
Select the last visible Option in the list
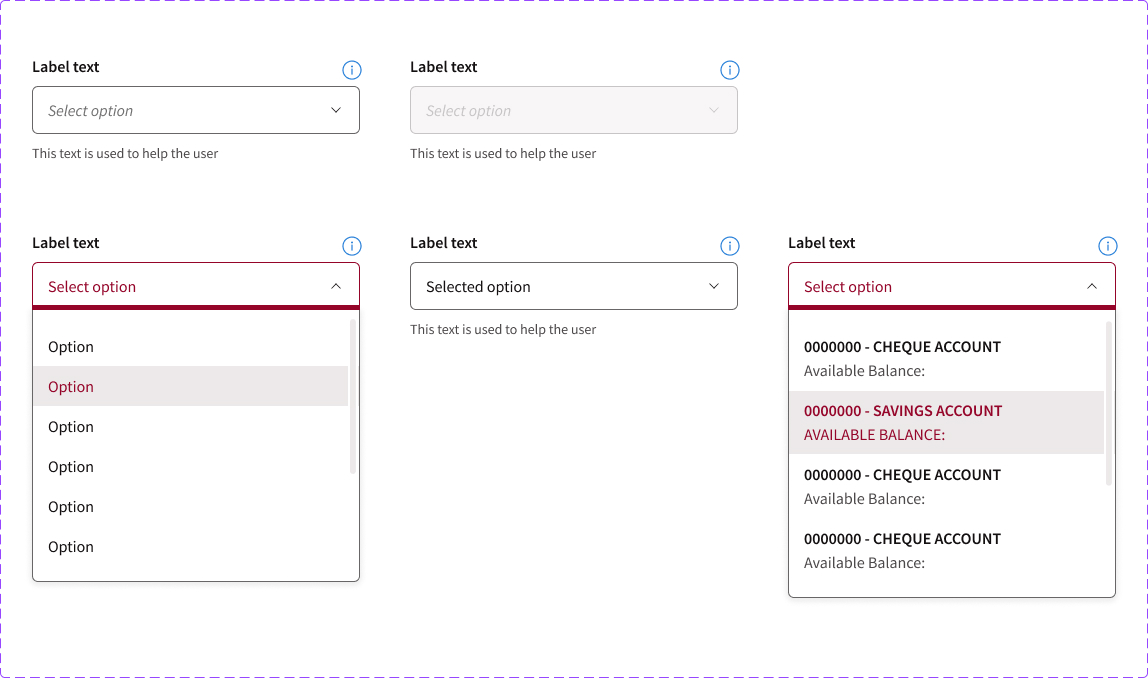pyautogui.click(x=190, y=547)
